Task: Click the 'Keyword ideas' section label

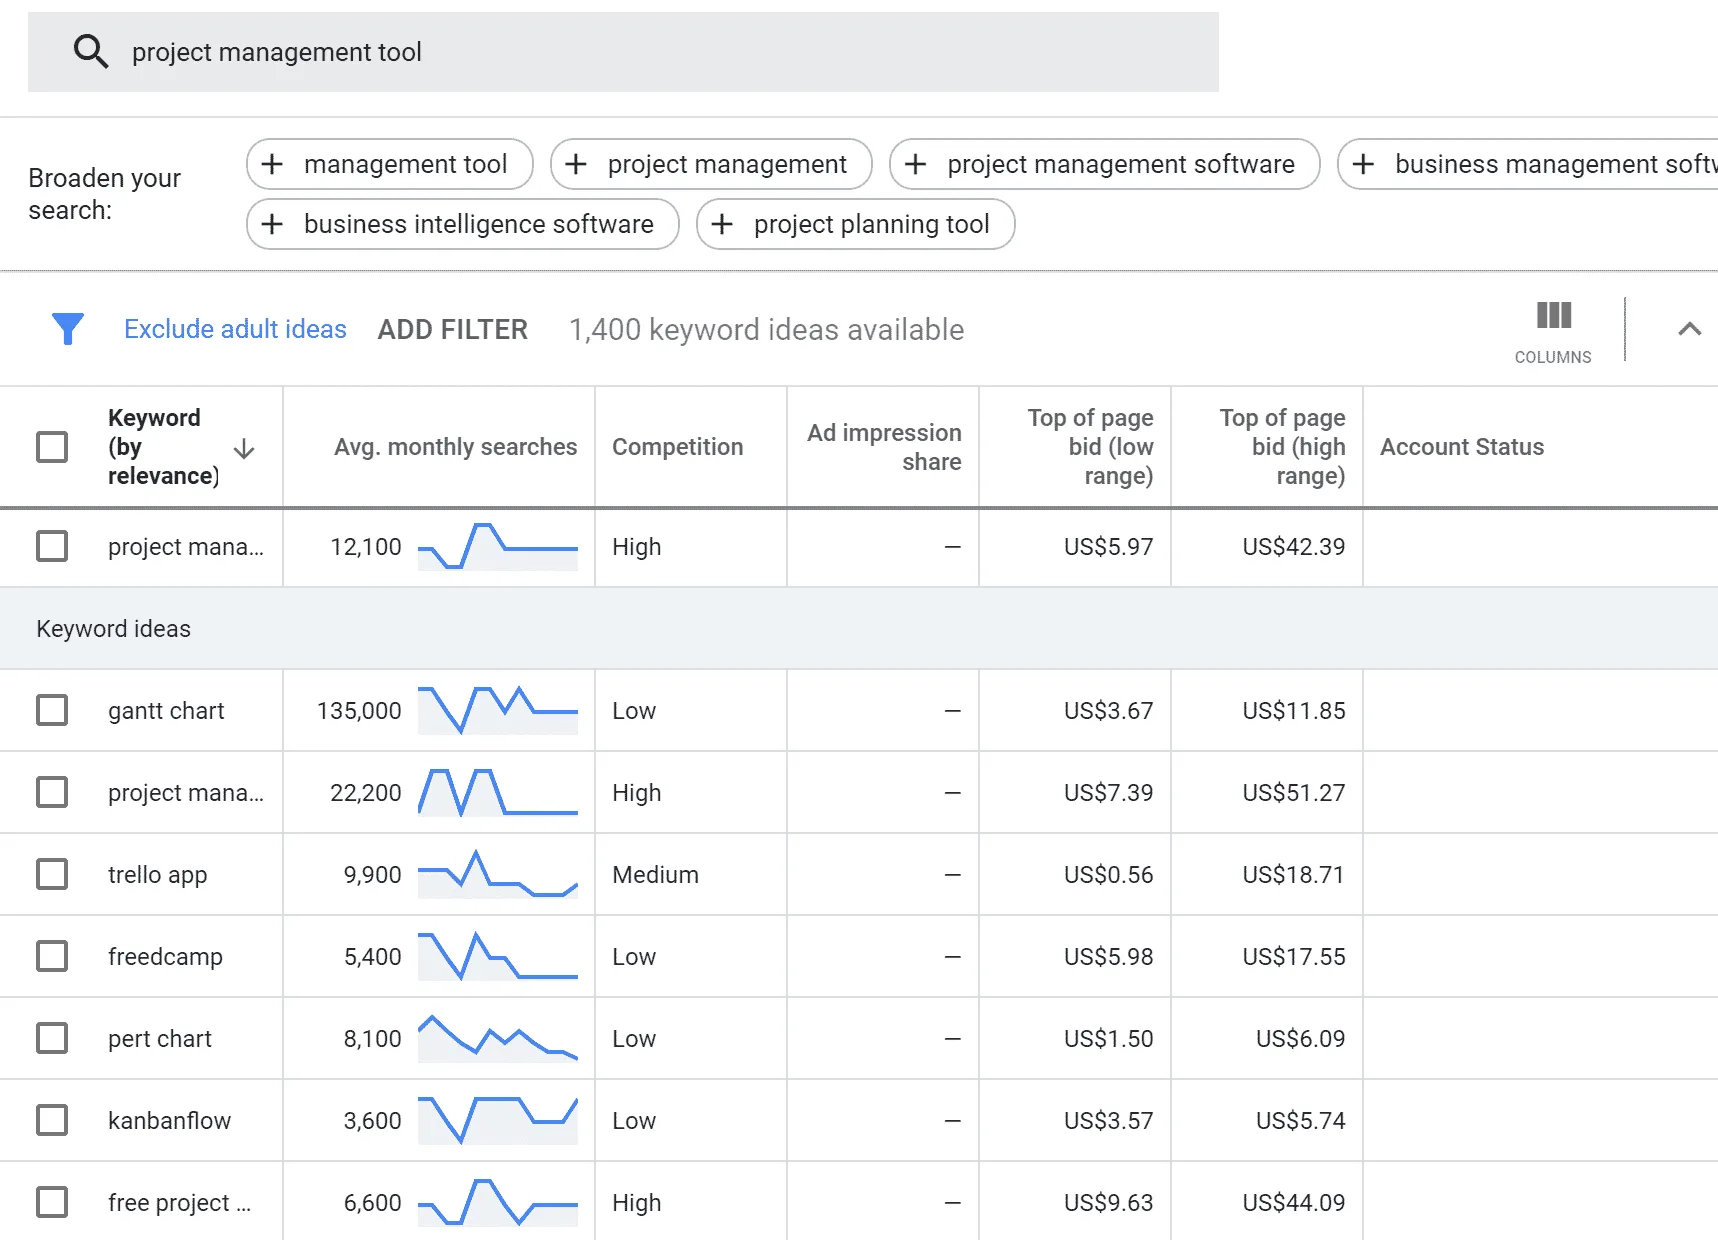Action: (x=113, y=628)
